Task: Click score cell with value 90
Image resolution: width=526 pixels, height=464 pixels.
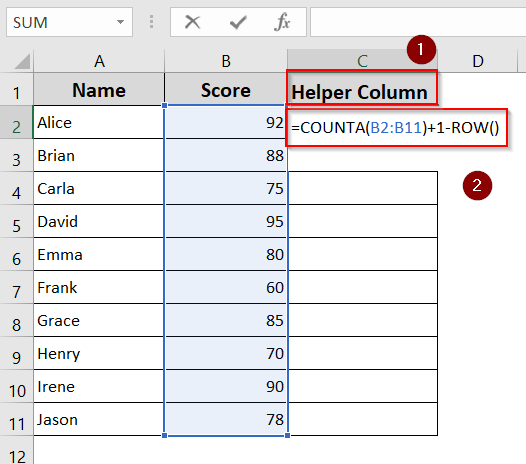Action: point(226,386)
